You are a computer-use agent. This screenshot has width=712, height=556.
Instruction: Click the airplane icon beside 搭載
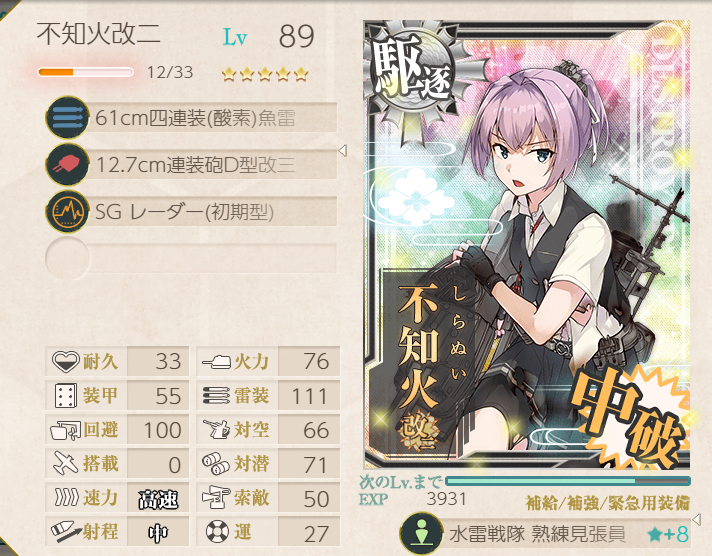65,463
